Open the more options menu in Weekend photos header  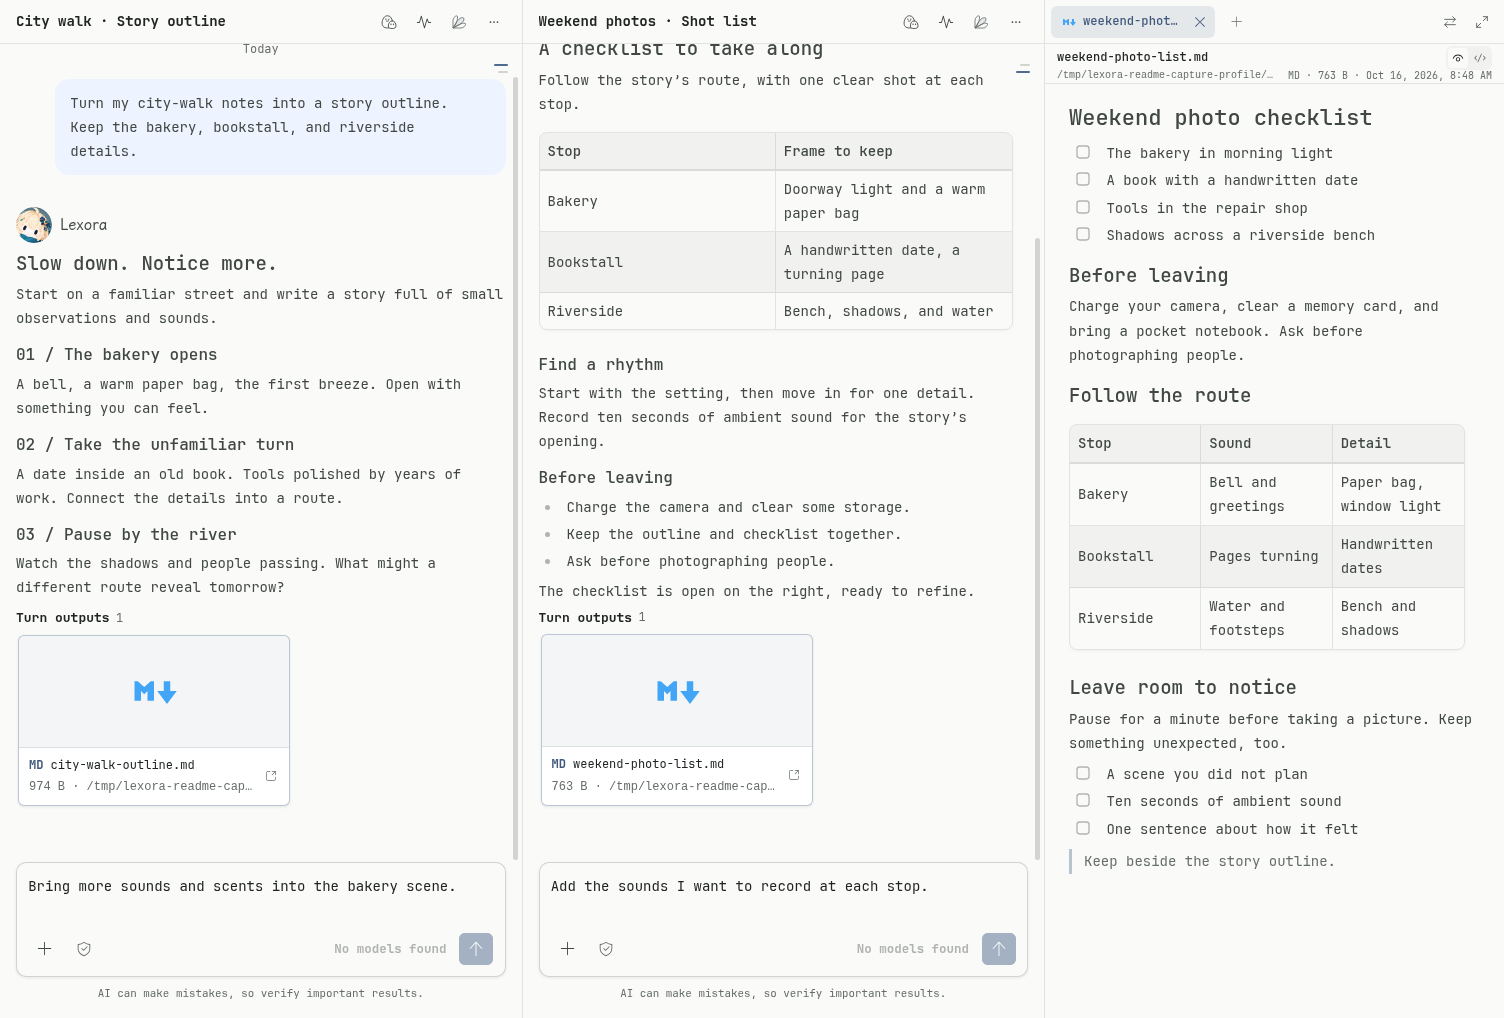pyautogui.click(x=1016, y=22)
